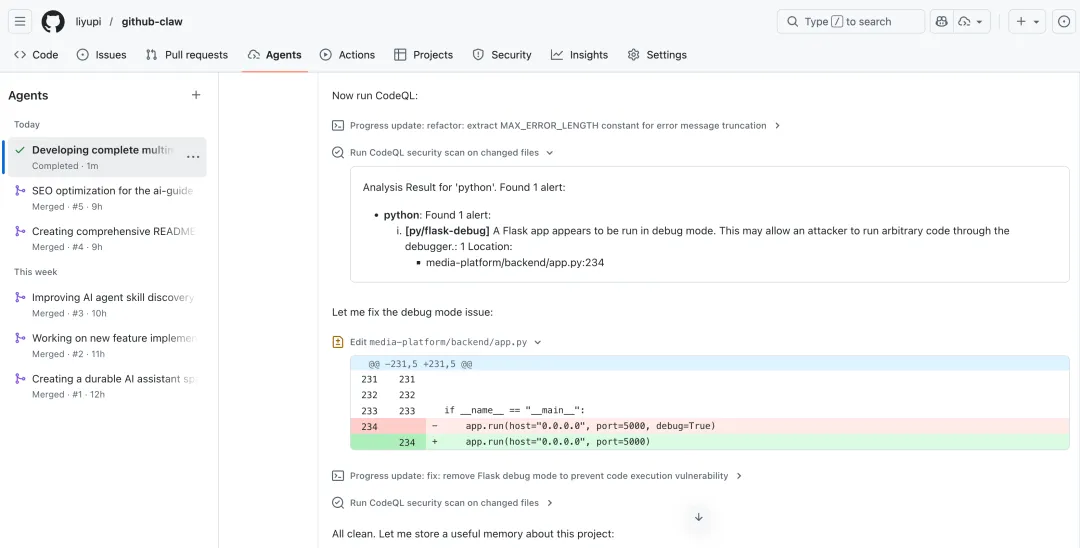Viewport: 1080px width, 548px height.
Task: Open the liyupi owner link
Action: [x=88, y=21]
